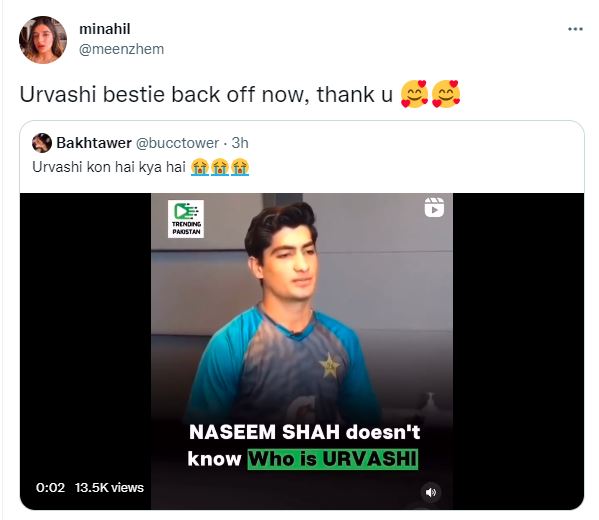The image size is (599, 520).
Task: Click the 13.5K views counter
Action: [109, 488]
